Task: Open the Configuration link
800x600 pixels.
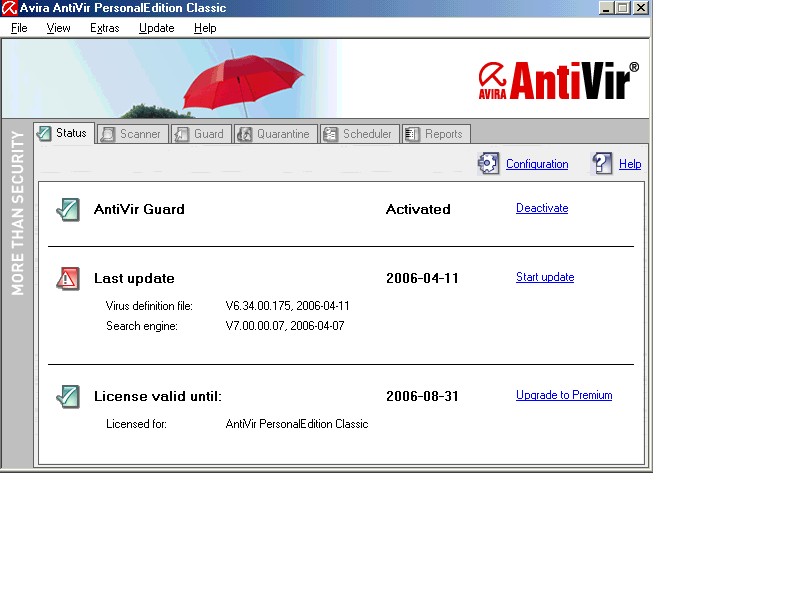Action: pos(537,164)
